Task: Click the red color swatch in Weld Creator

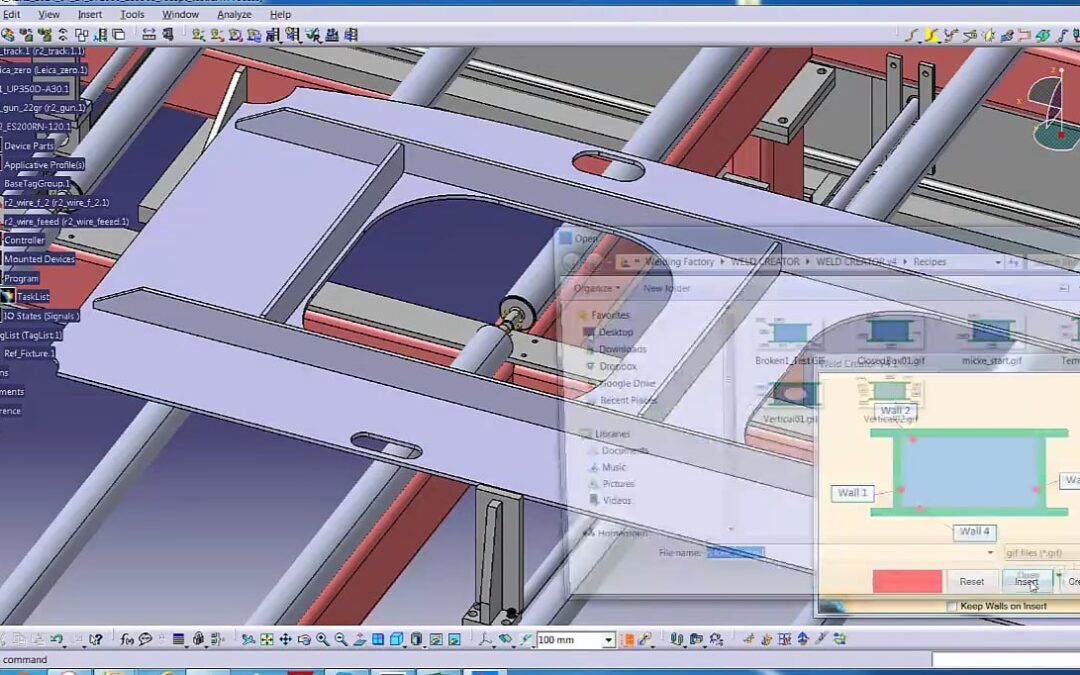Action: pos(906,581)
